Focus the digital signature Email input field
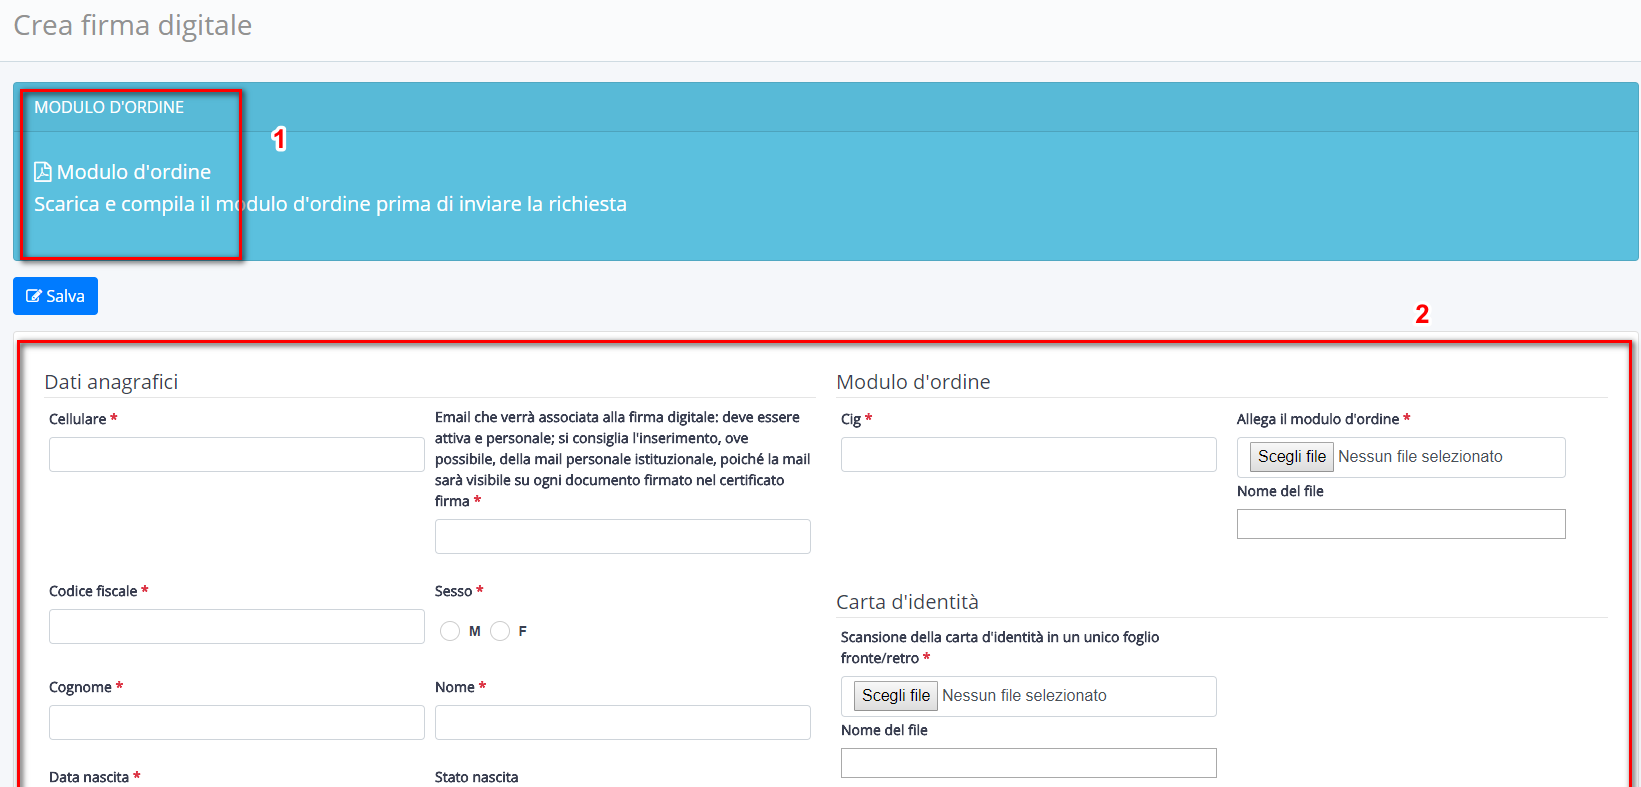 (x=622, y=537)
